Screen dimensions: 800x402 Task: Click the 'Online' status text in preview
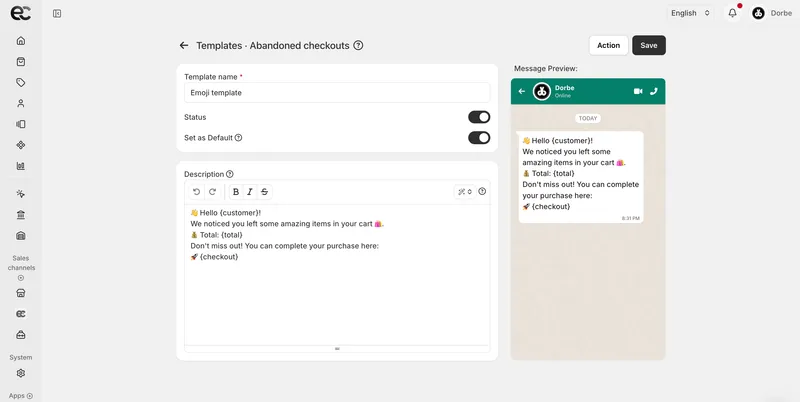coord(563,96)
